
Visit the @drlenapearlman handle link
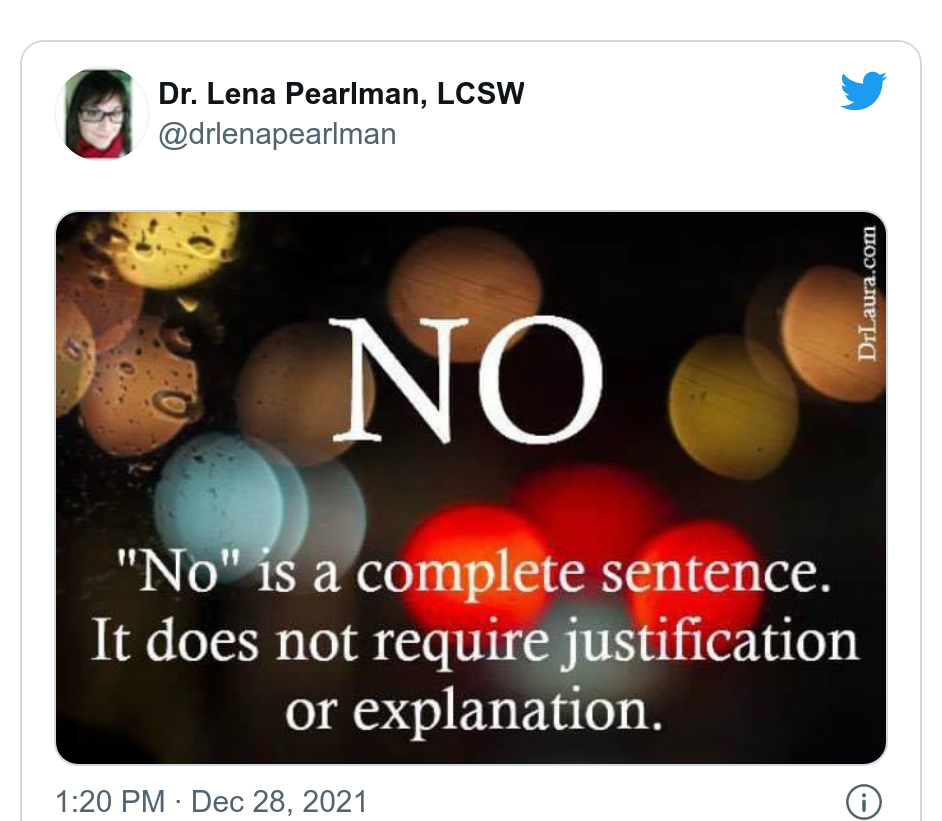[x=277, y=134]
